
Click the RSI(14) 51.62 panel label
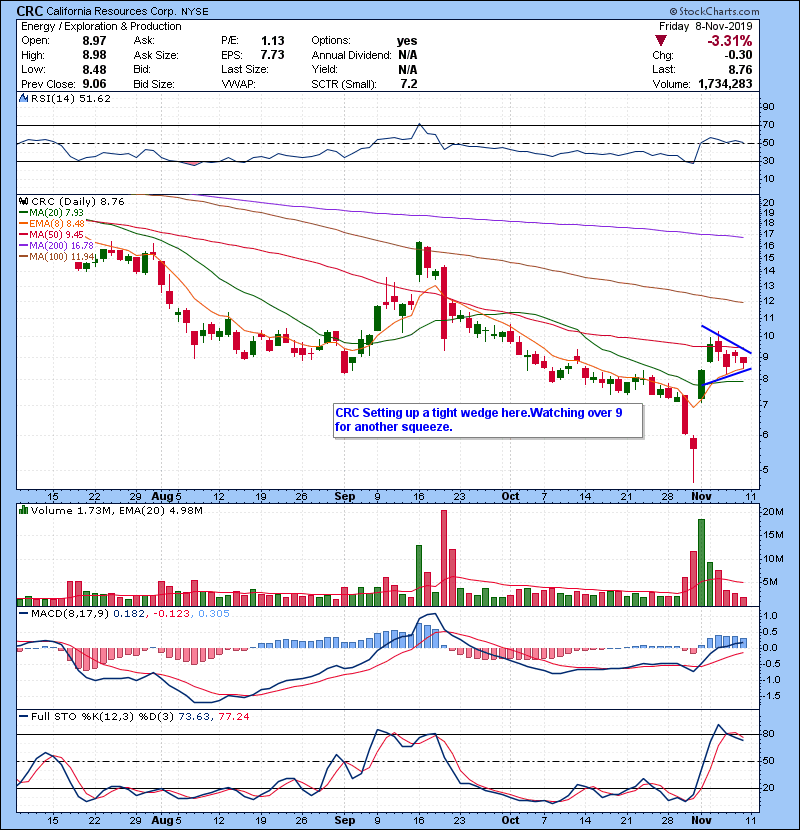pyautogui.click(x=70, y=98)
